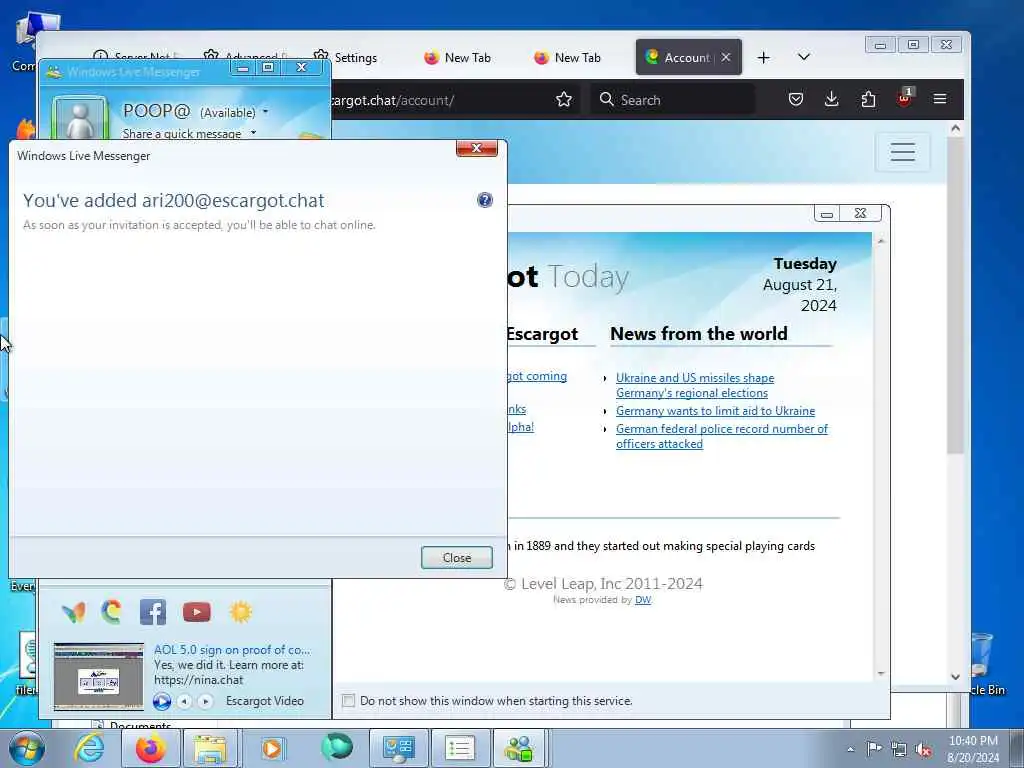Open the Windows Start button
This screenshot has height=768, width=1024.
click(26, 748)
